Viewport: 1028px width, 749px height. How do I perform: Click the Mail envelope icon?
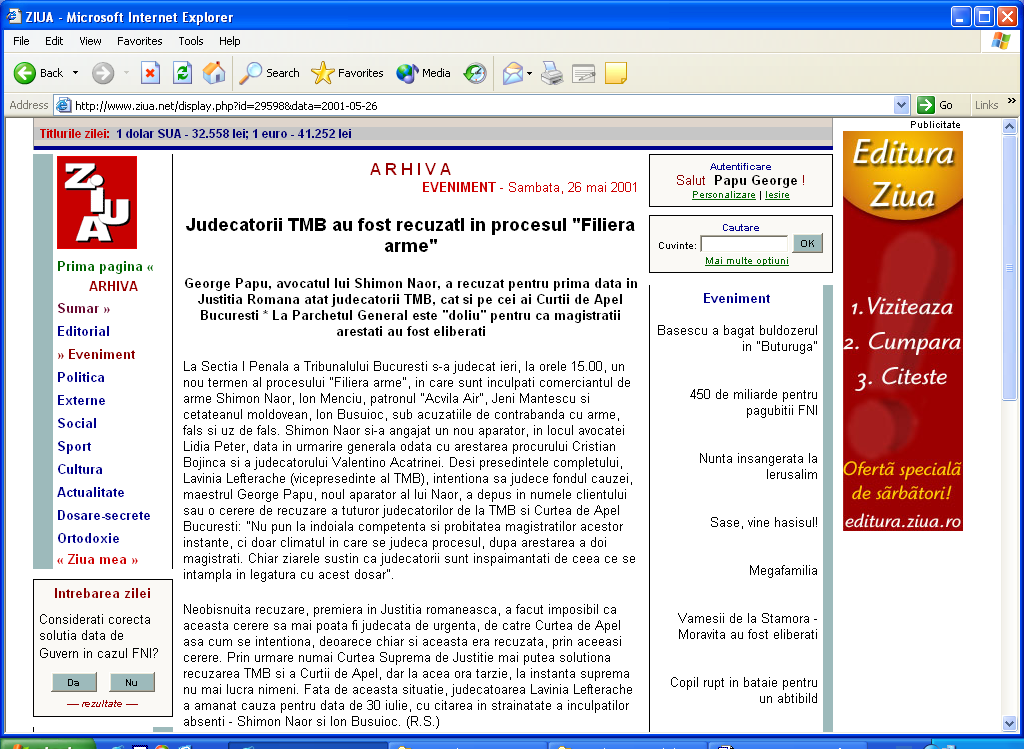click(513, 73)
